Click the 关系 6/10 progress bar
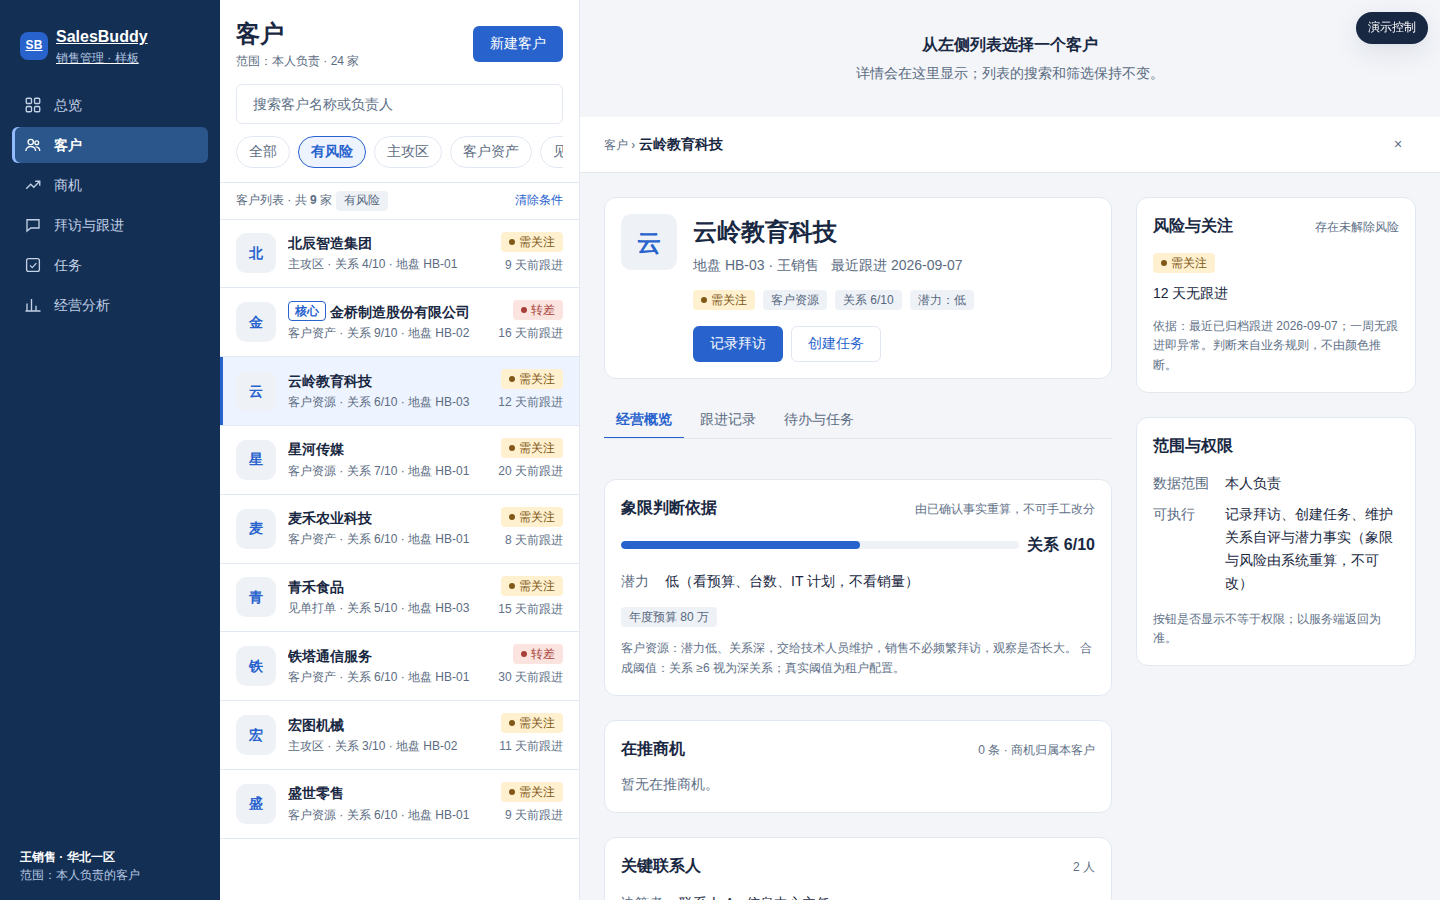 (x=820, y=545)
